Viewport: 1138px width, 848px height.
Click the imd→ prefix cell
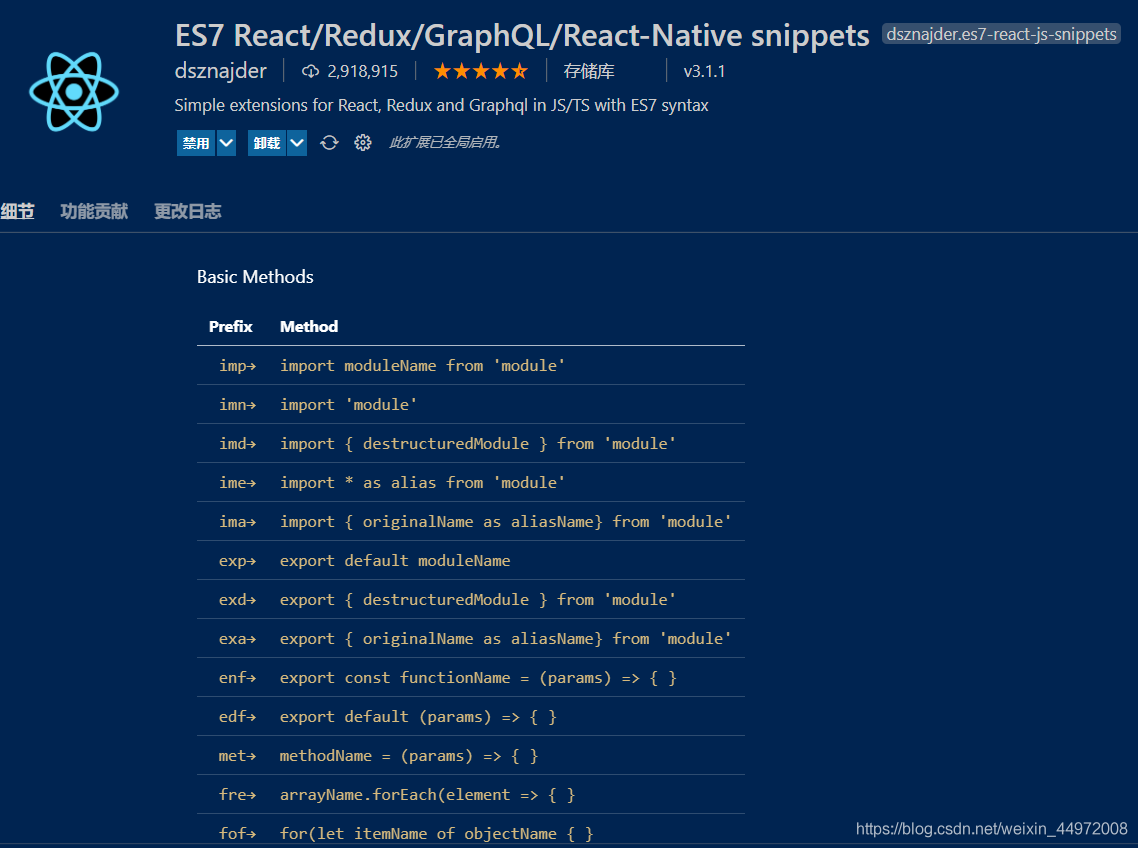pyautogui.click(x=238, y=444)
